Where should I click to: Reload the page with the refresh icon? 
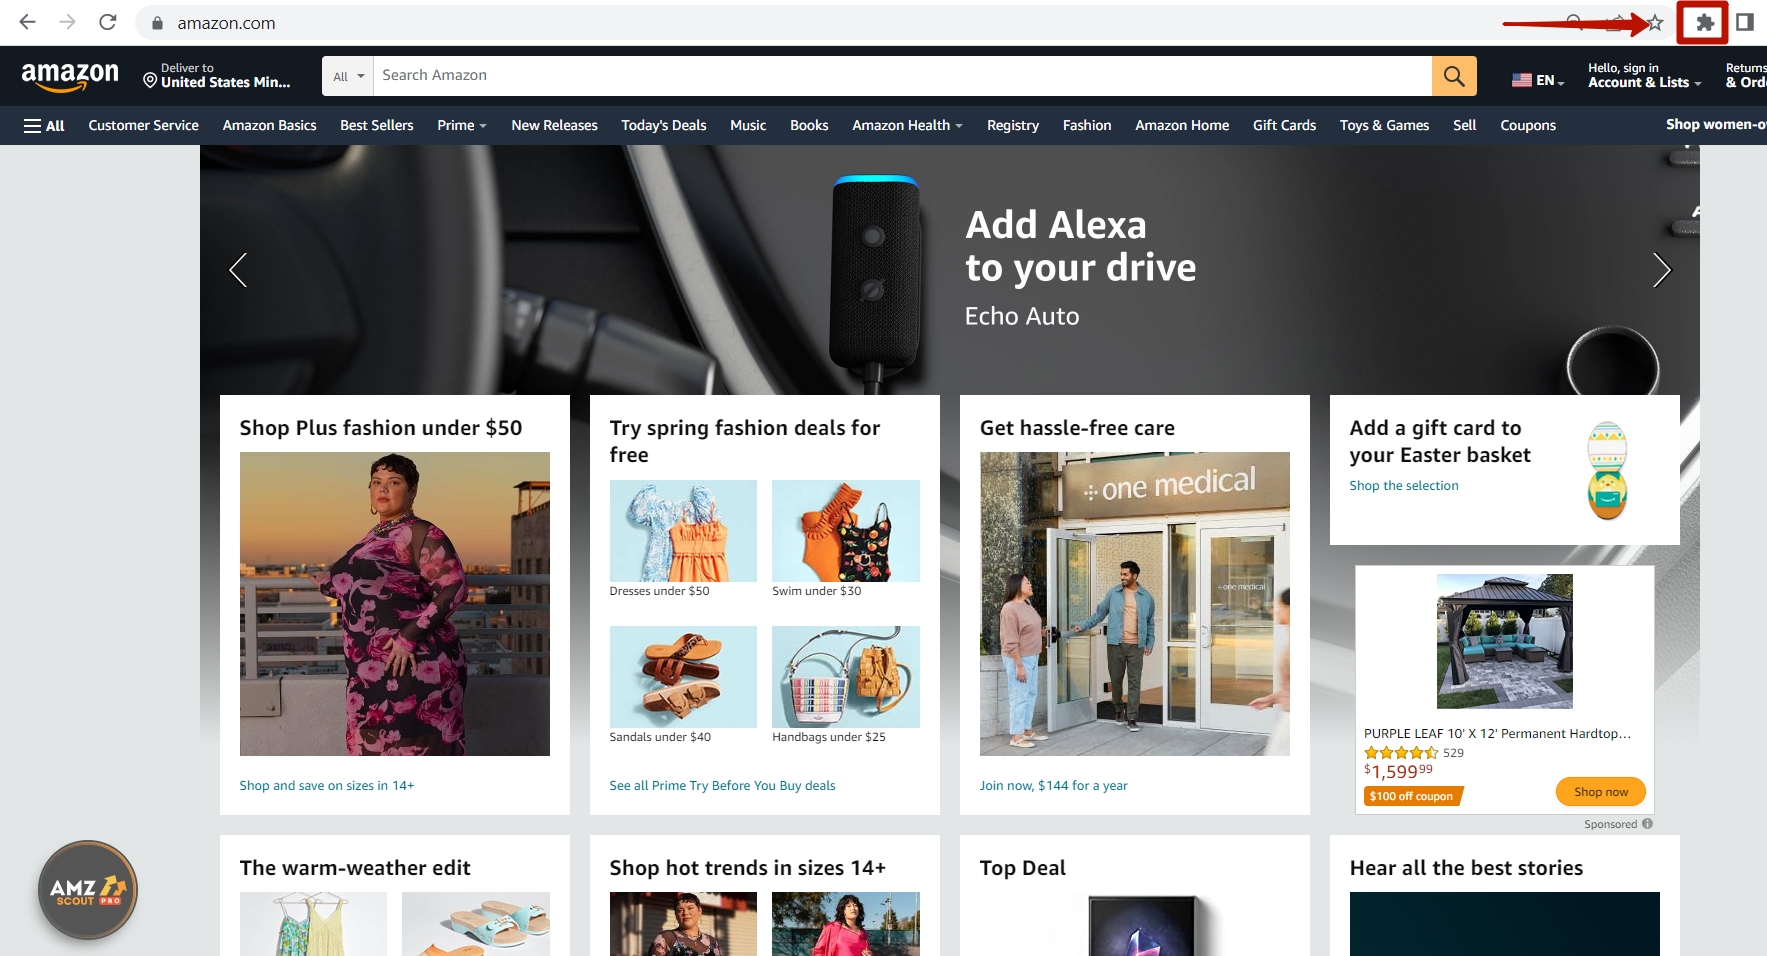(x=108, y=22)
